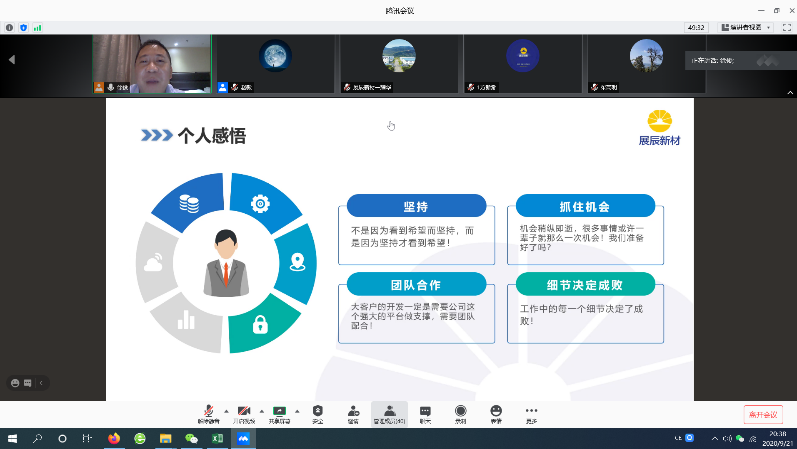
Task: Collapse the participant video strip chevron
Action: pyautogui.click(x=790, y=93)
